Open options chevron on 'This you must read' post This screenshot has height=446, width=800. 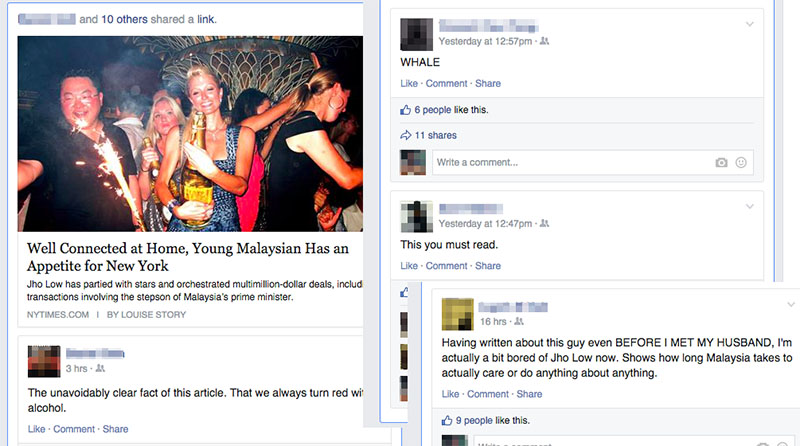coord(749,207)
